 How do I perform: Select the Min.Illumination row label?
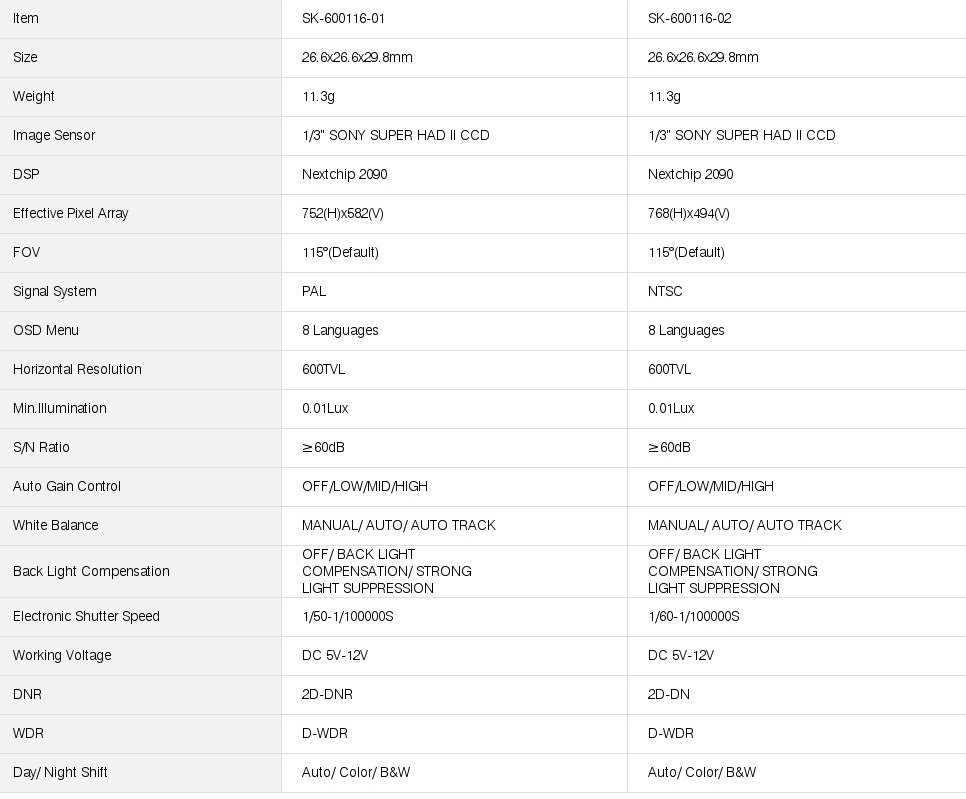(x=59, y=408)
